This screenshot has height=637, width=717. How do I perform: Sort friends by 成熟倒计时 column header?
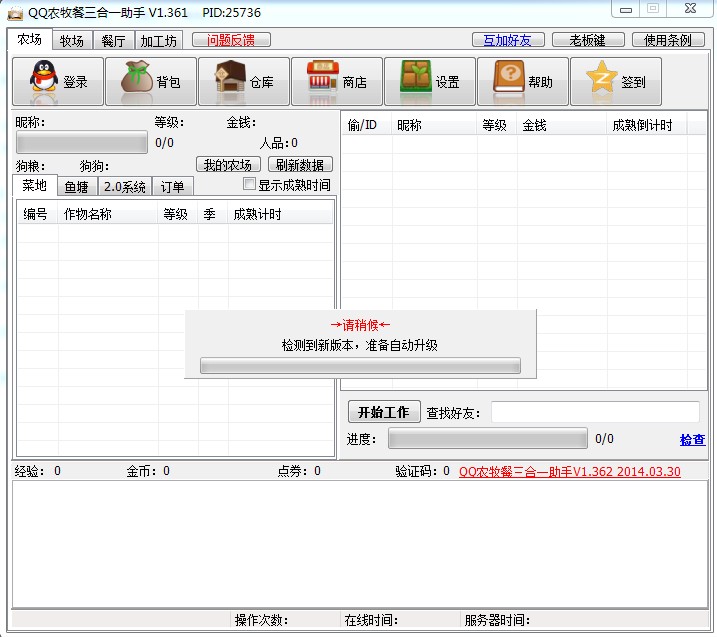point(647,125)
